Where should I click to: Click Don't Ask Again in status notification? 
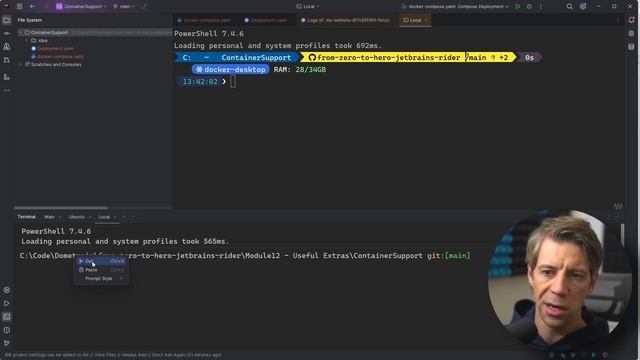pos(168,355)
